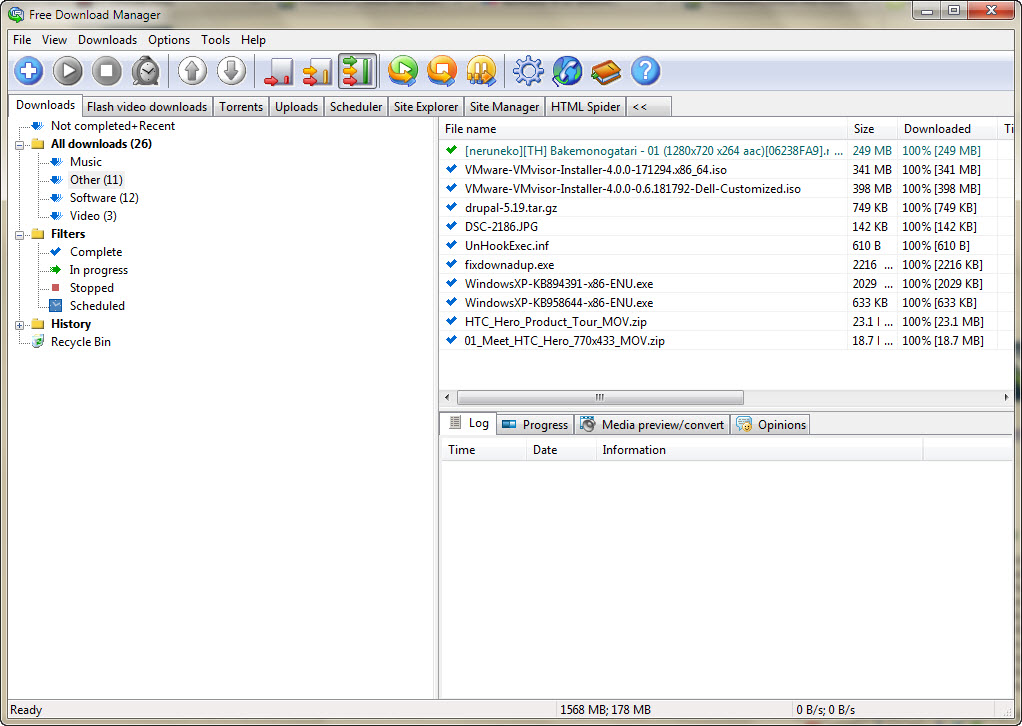The image size is (1022, 726).
Task: Click the globe with phone dial icon
Action: point(567,70)
